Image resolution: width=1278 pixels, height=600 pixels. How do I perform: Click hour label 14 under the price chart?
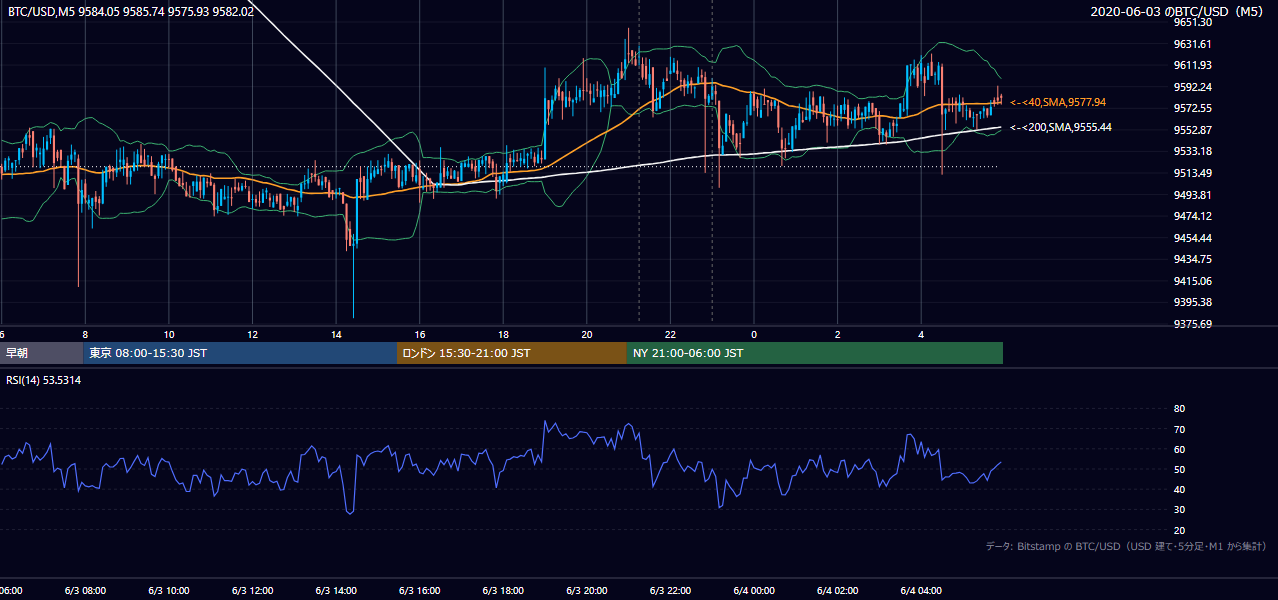(336, 334)
